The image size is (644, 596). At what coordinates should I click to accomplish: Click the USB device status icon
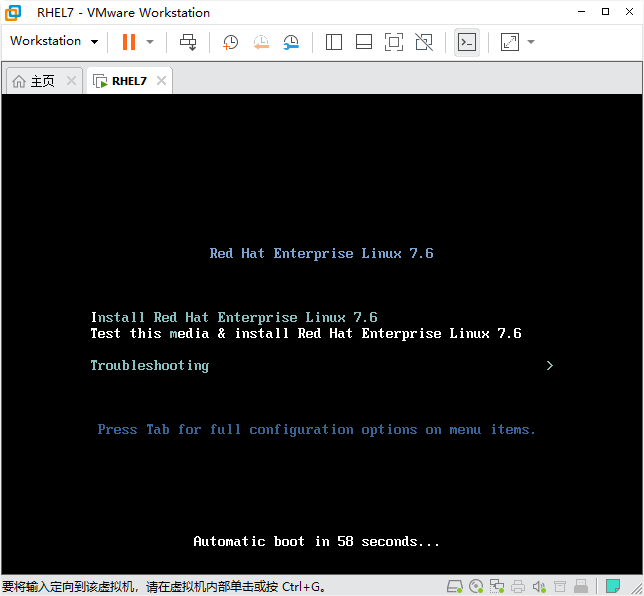coord(580,586)
